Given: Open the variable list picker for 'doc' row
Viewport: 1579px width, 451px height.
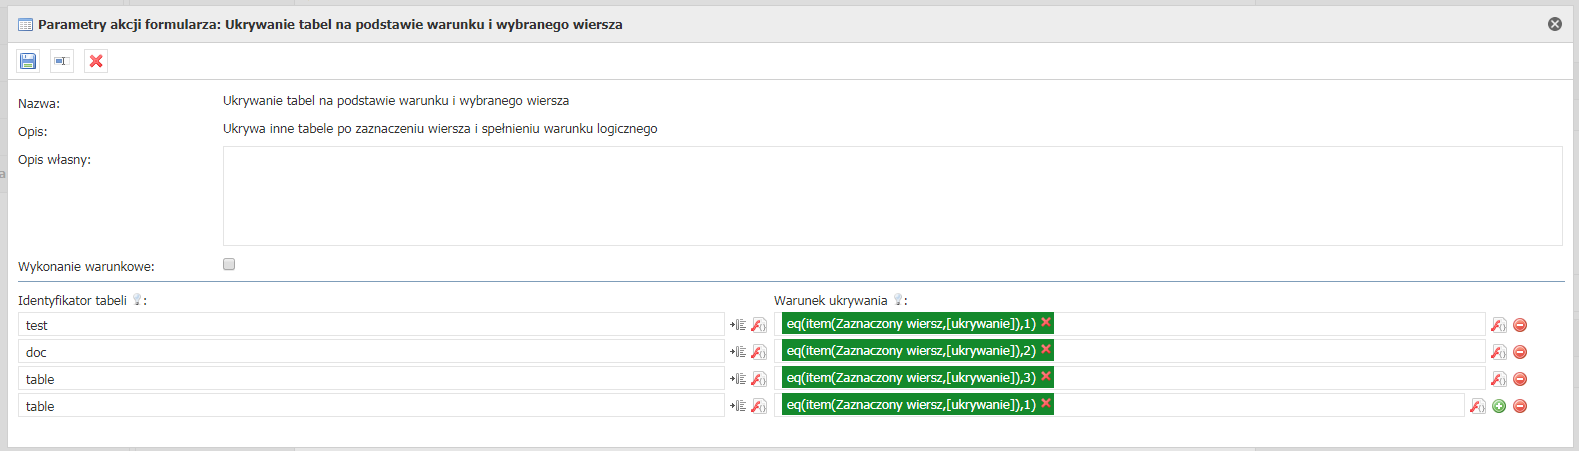Looking at the screenshot, I should click(x=738, y=352).
